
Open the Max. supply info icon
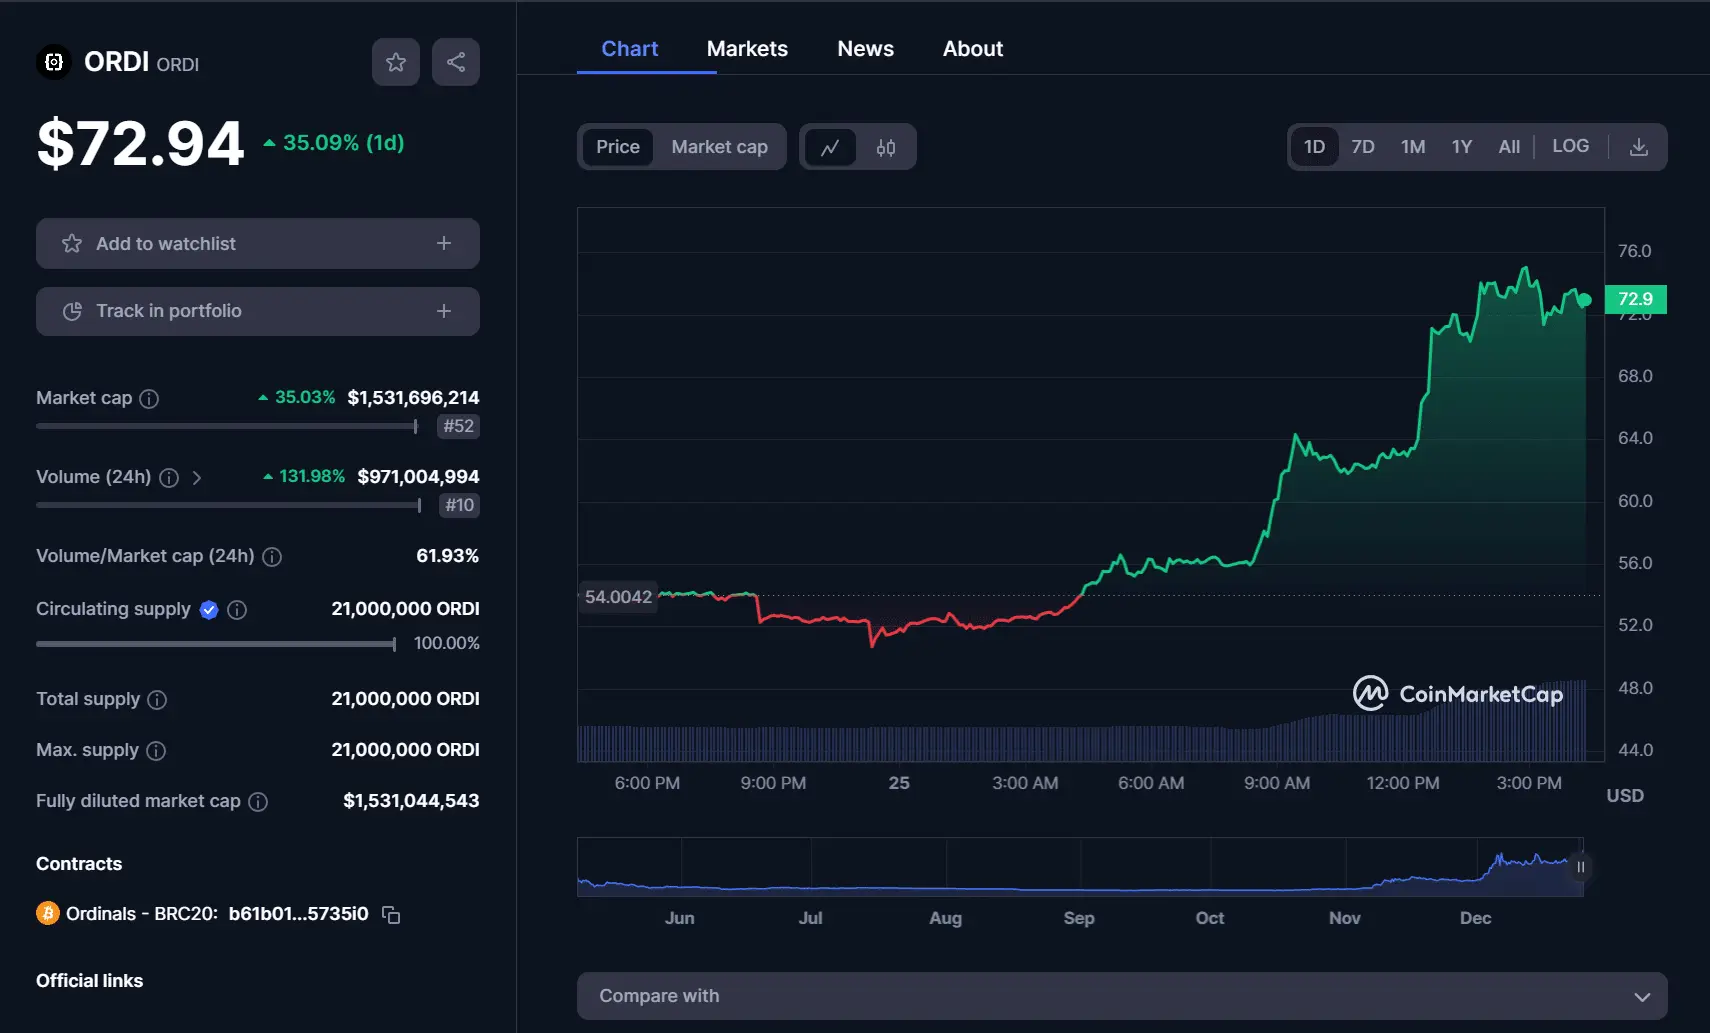[x=156, y=751]
